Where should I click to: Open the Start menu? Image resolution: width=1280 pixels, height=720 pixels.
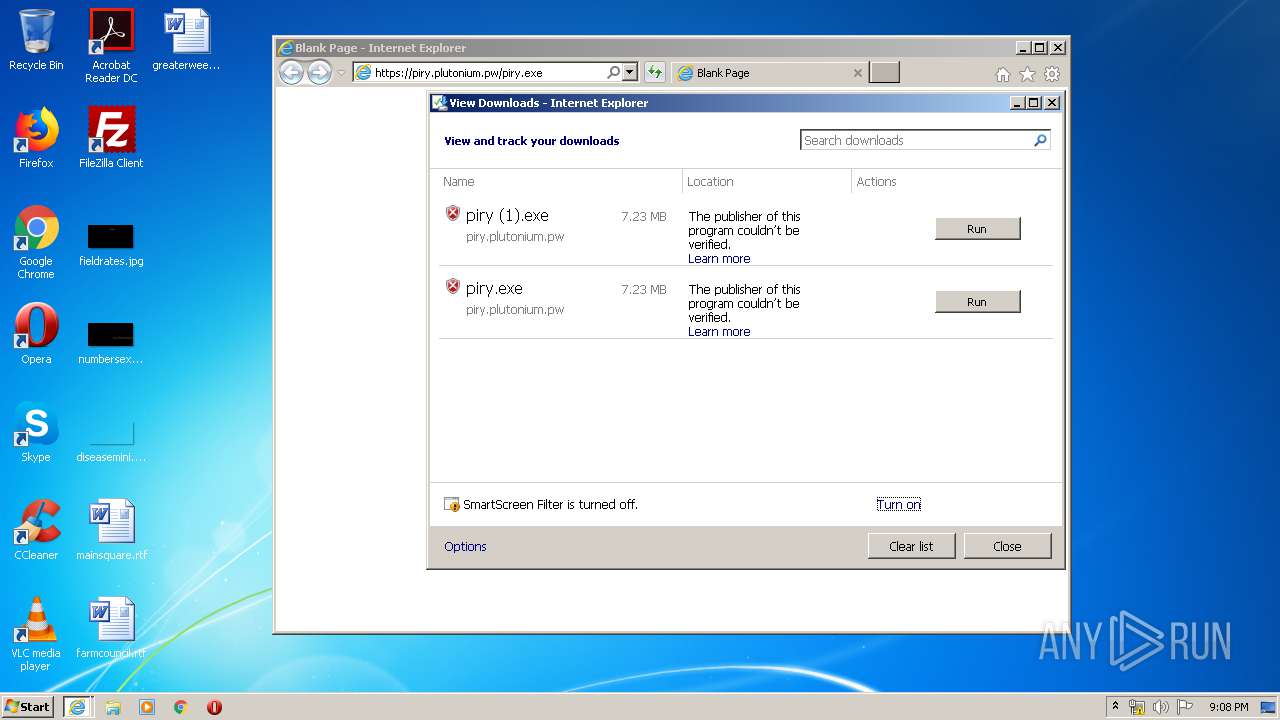tap(28, 707)
